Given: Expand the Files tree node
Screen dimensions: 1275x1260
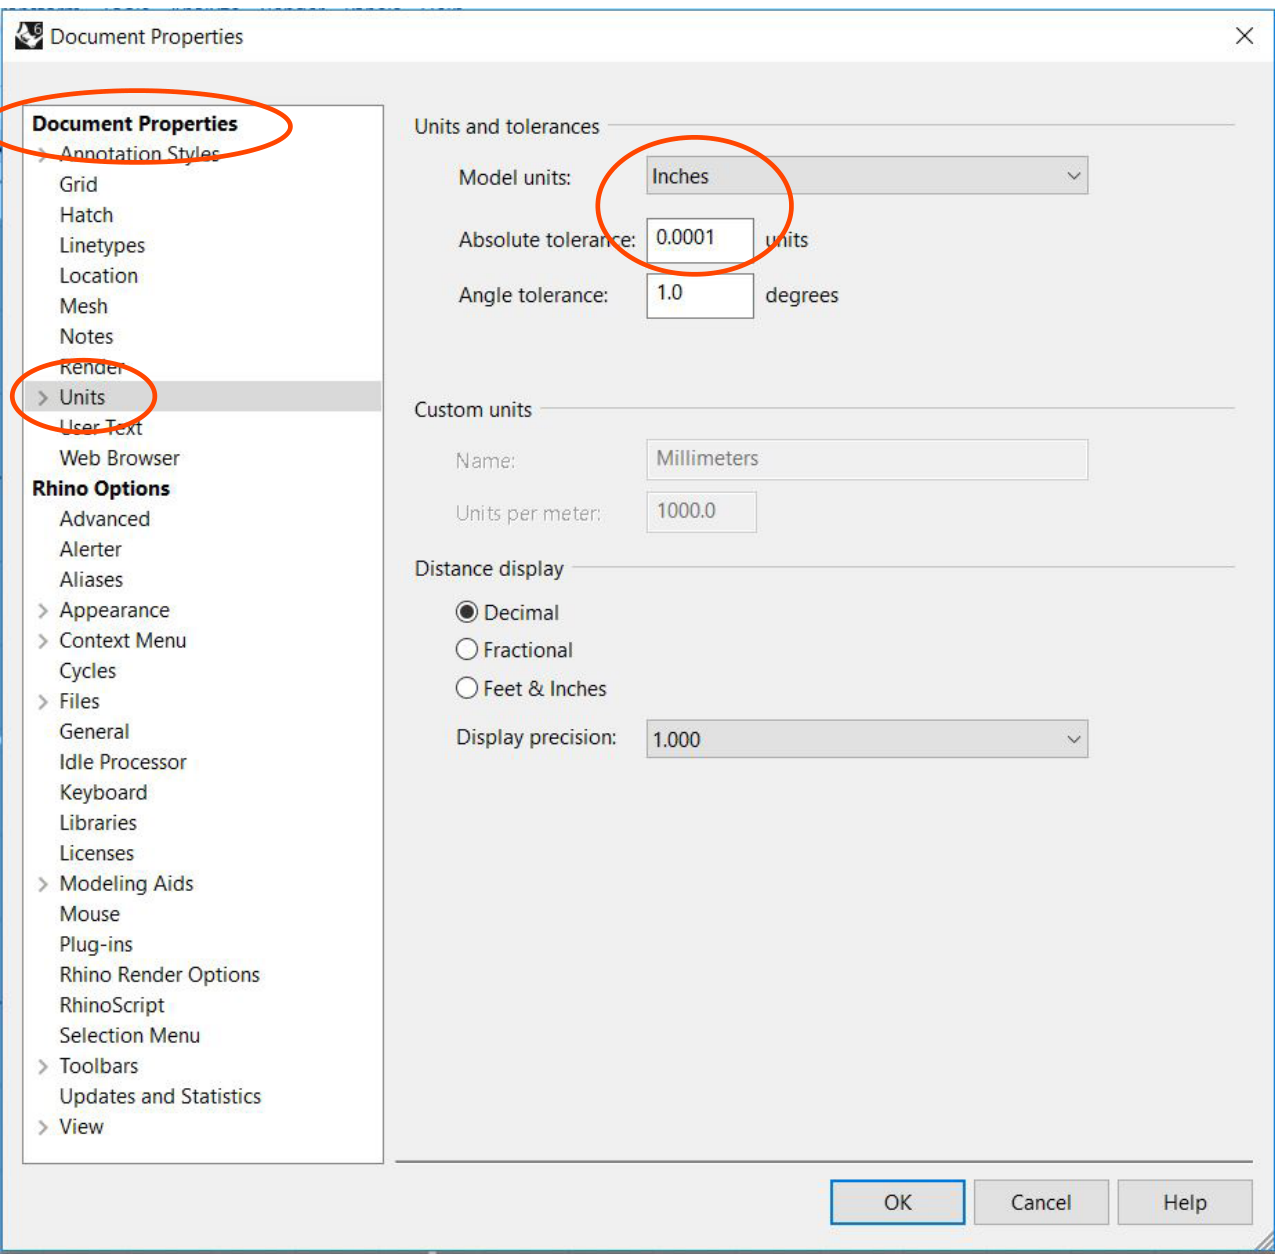Looking at the screenshot, I should coord(43,701).
